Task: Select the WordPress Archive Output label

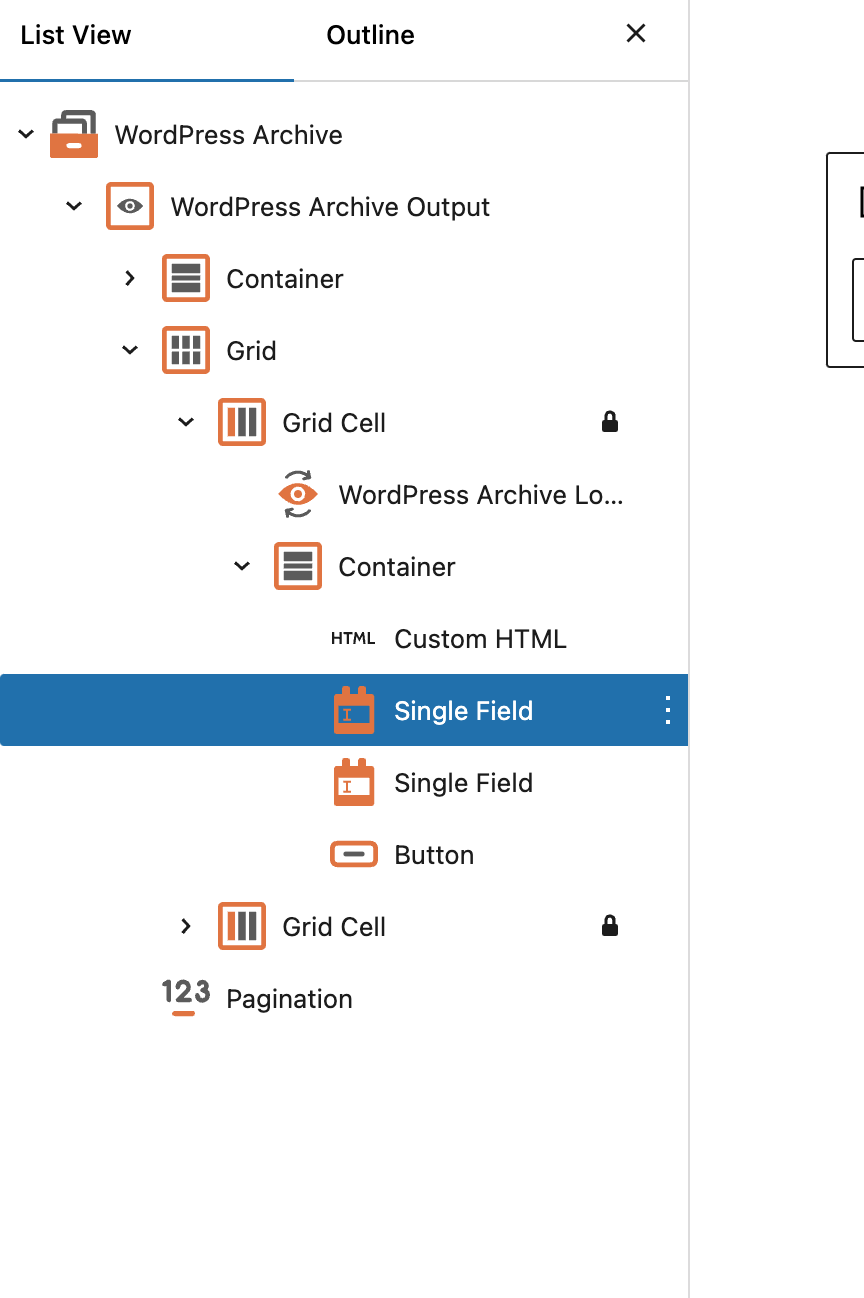Action: (x=331, y=207)
